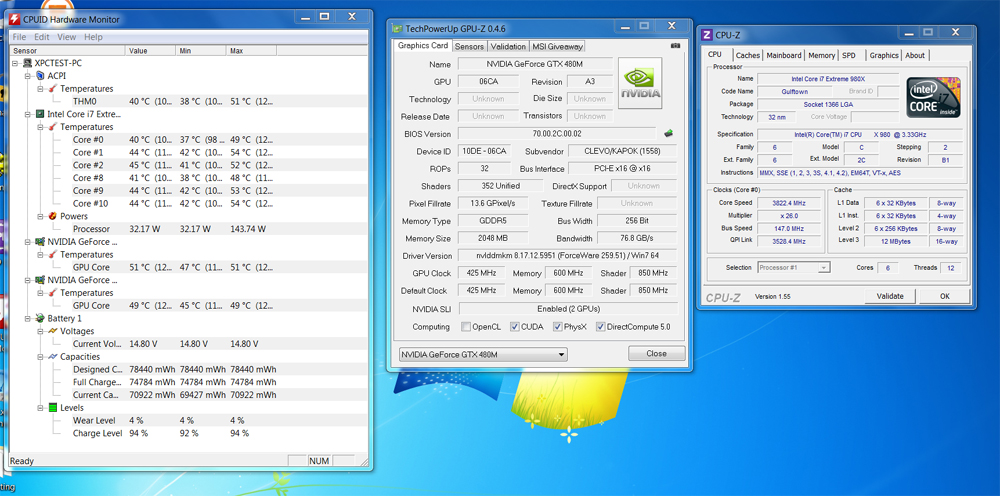
Task: Enable the OpenCL checkbox
Action: [x=466, y=327]
